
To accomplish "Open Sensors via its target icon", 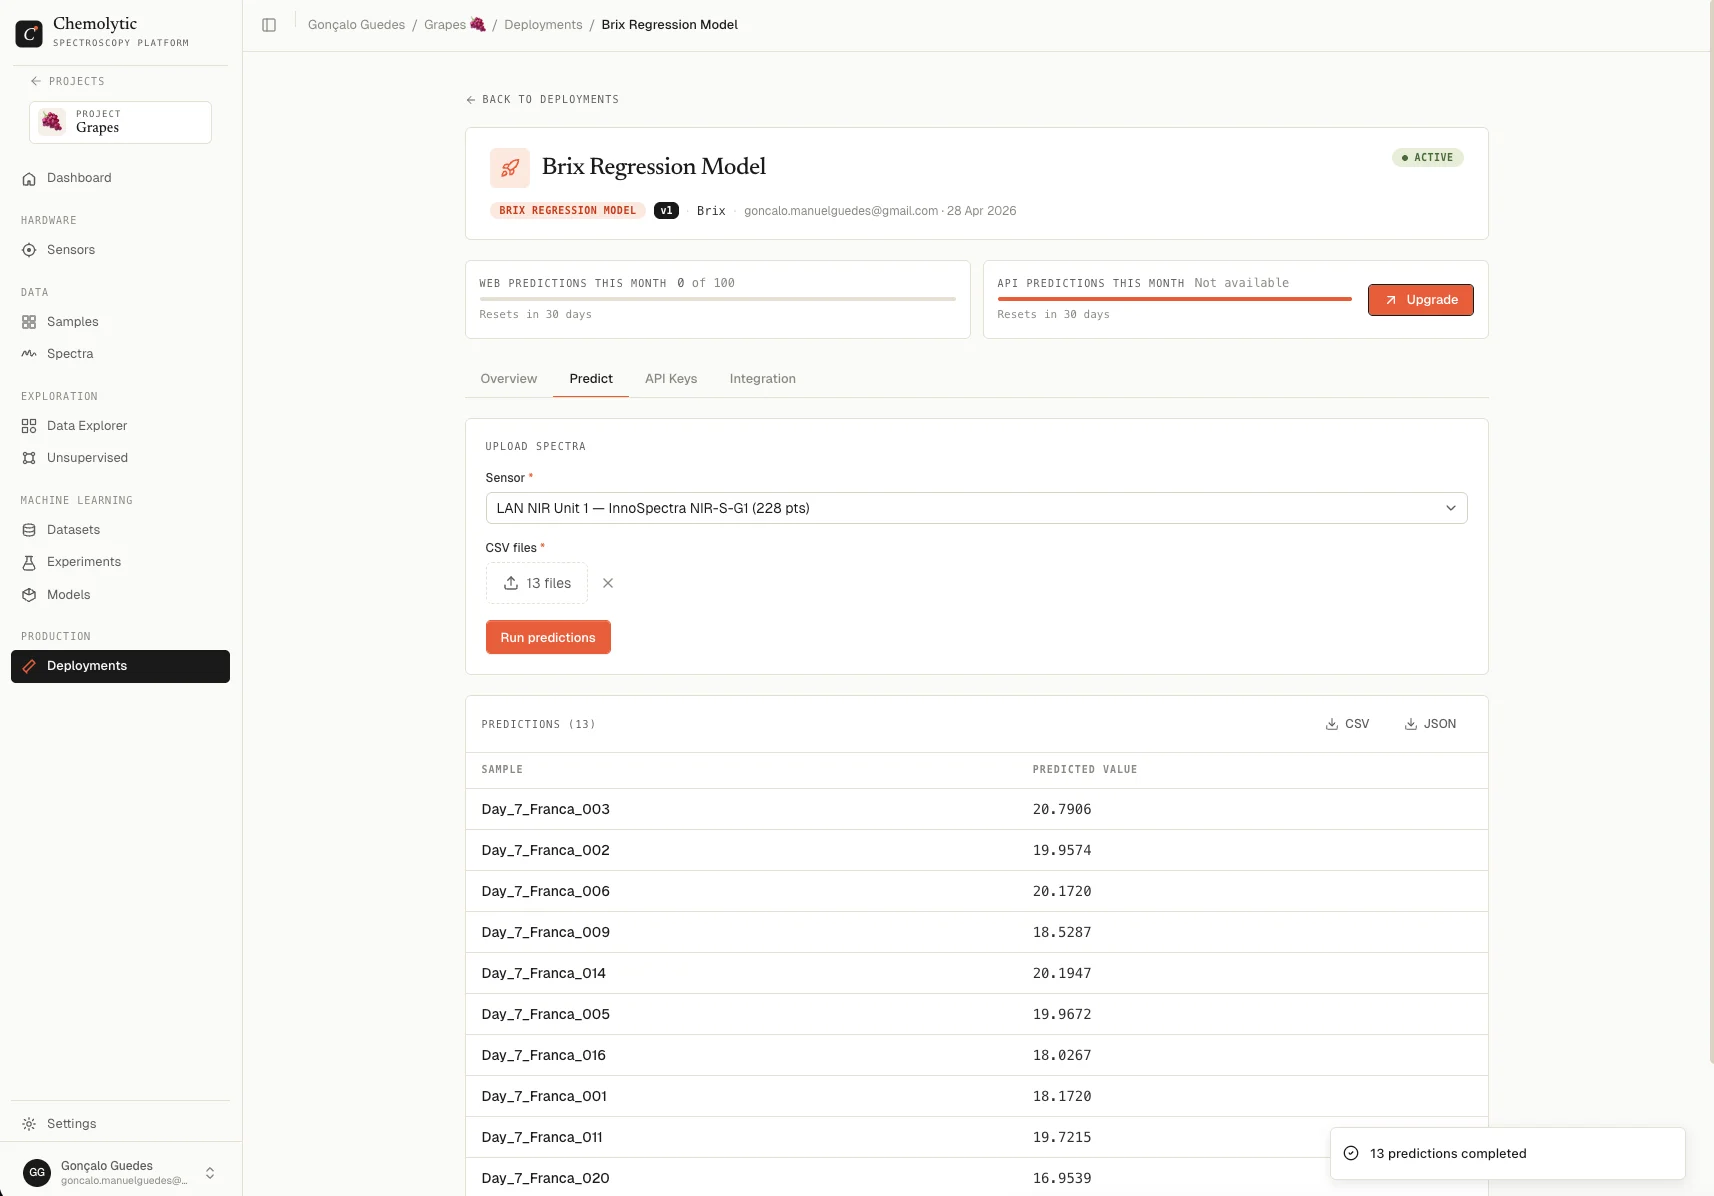I will click(29, 250).
